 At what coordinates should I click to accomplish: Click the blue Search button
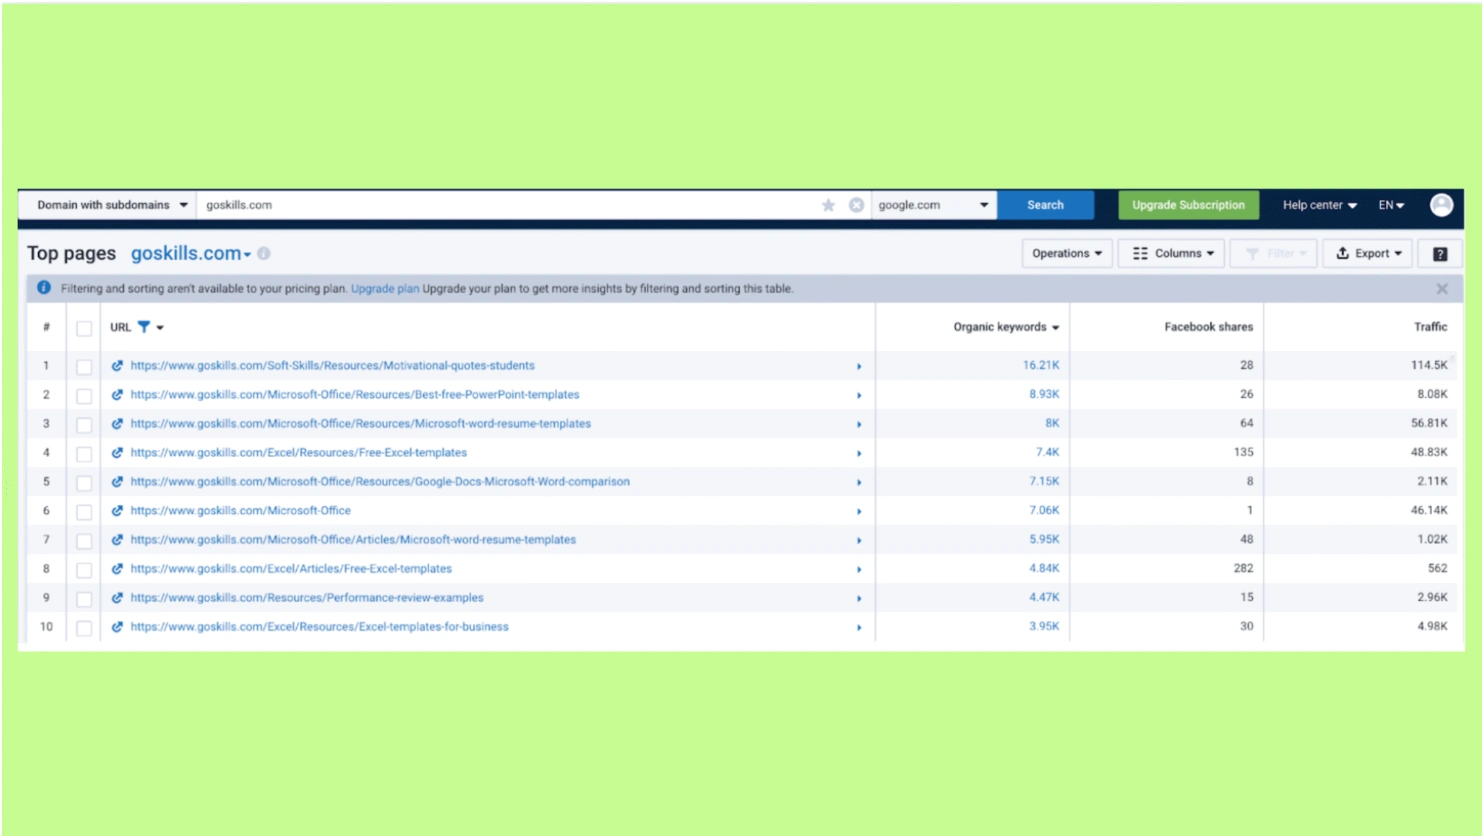point(1045,205)
